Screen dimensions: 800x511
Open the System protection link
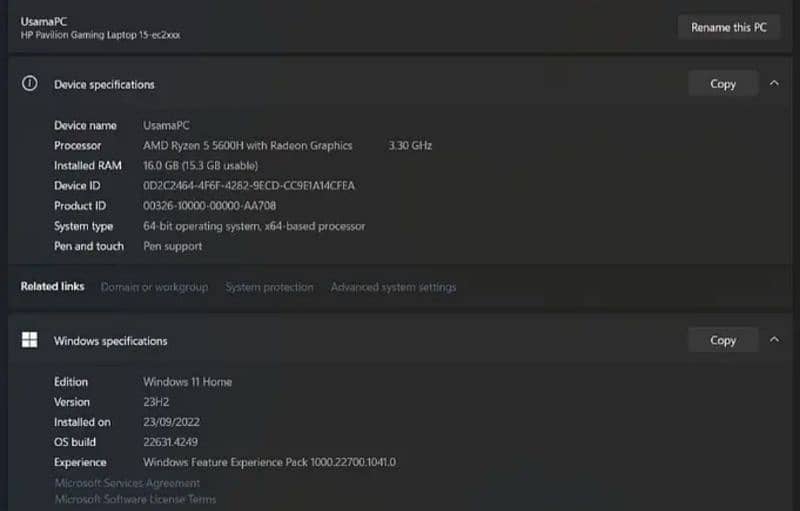269,287
